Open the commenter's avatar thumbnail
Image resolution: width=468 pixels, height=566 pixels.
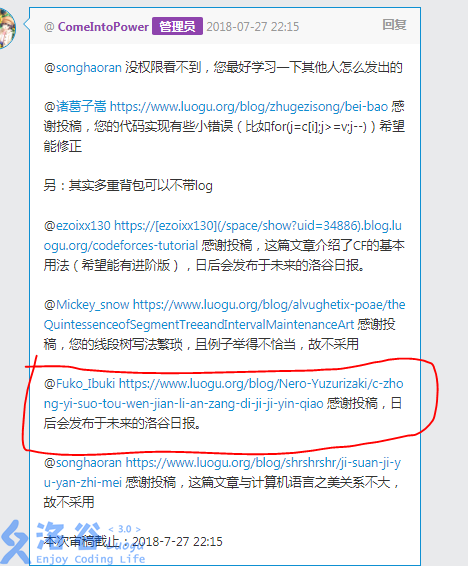click(7, 28)
